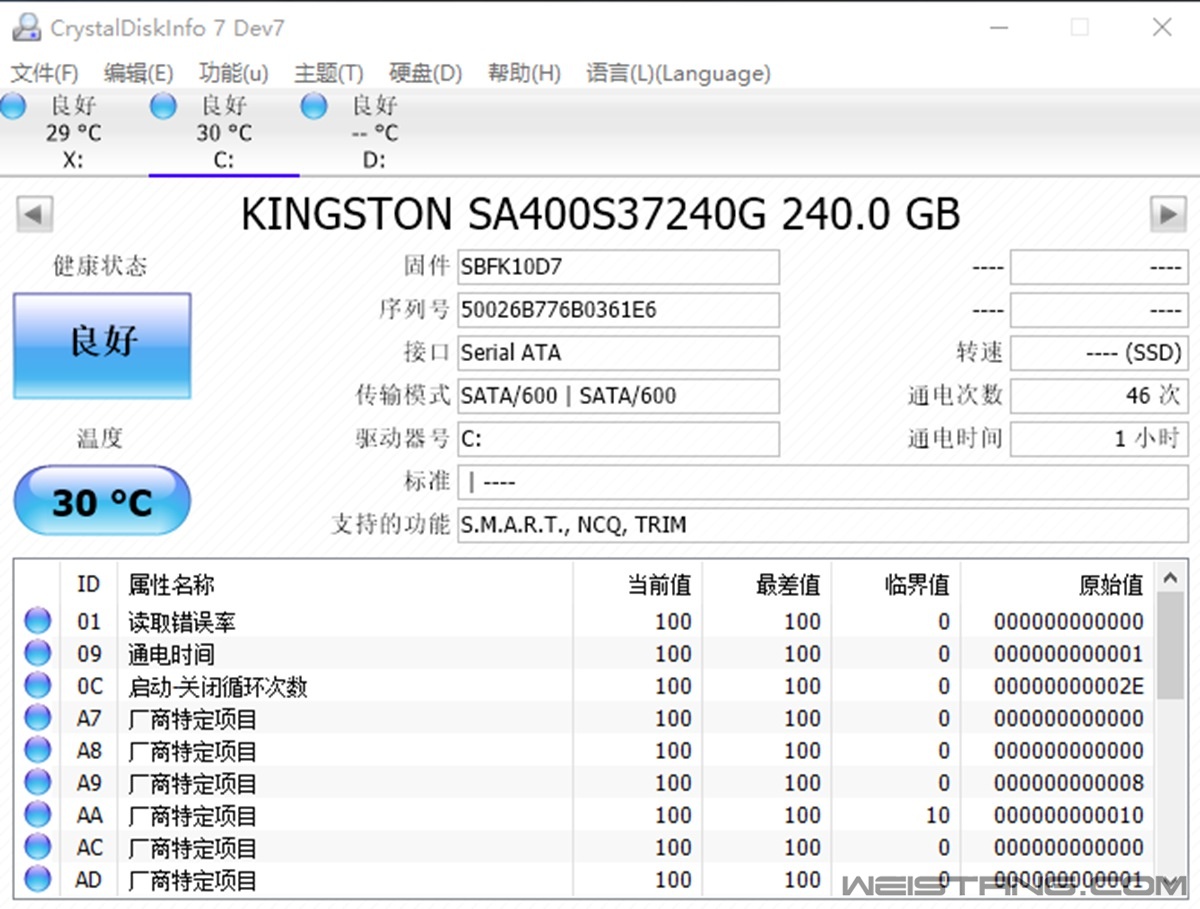Click status orb for drive X:
The width and height of the screenshot is (1200, 909).
coord(14,106)
